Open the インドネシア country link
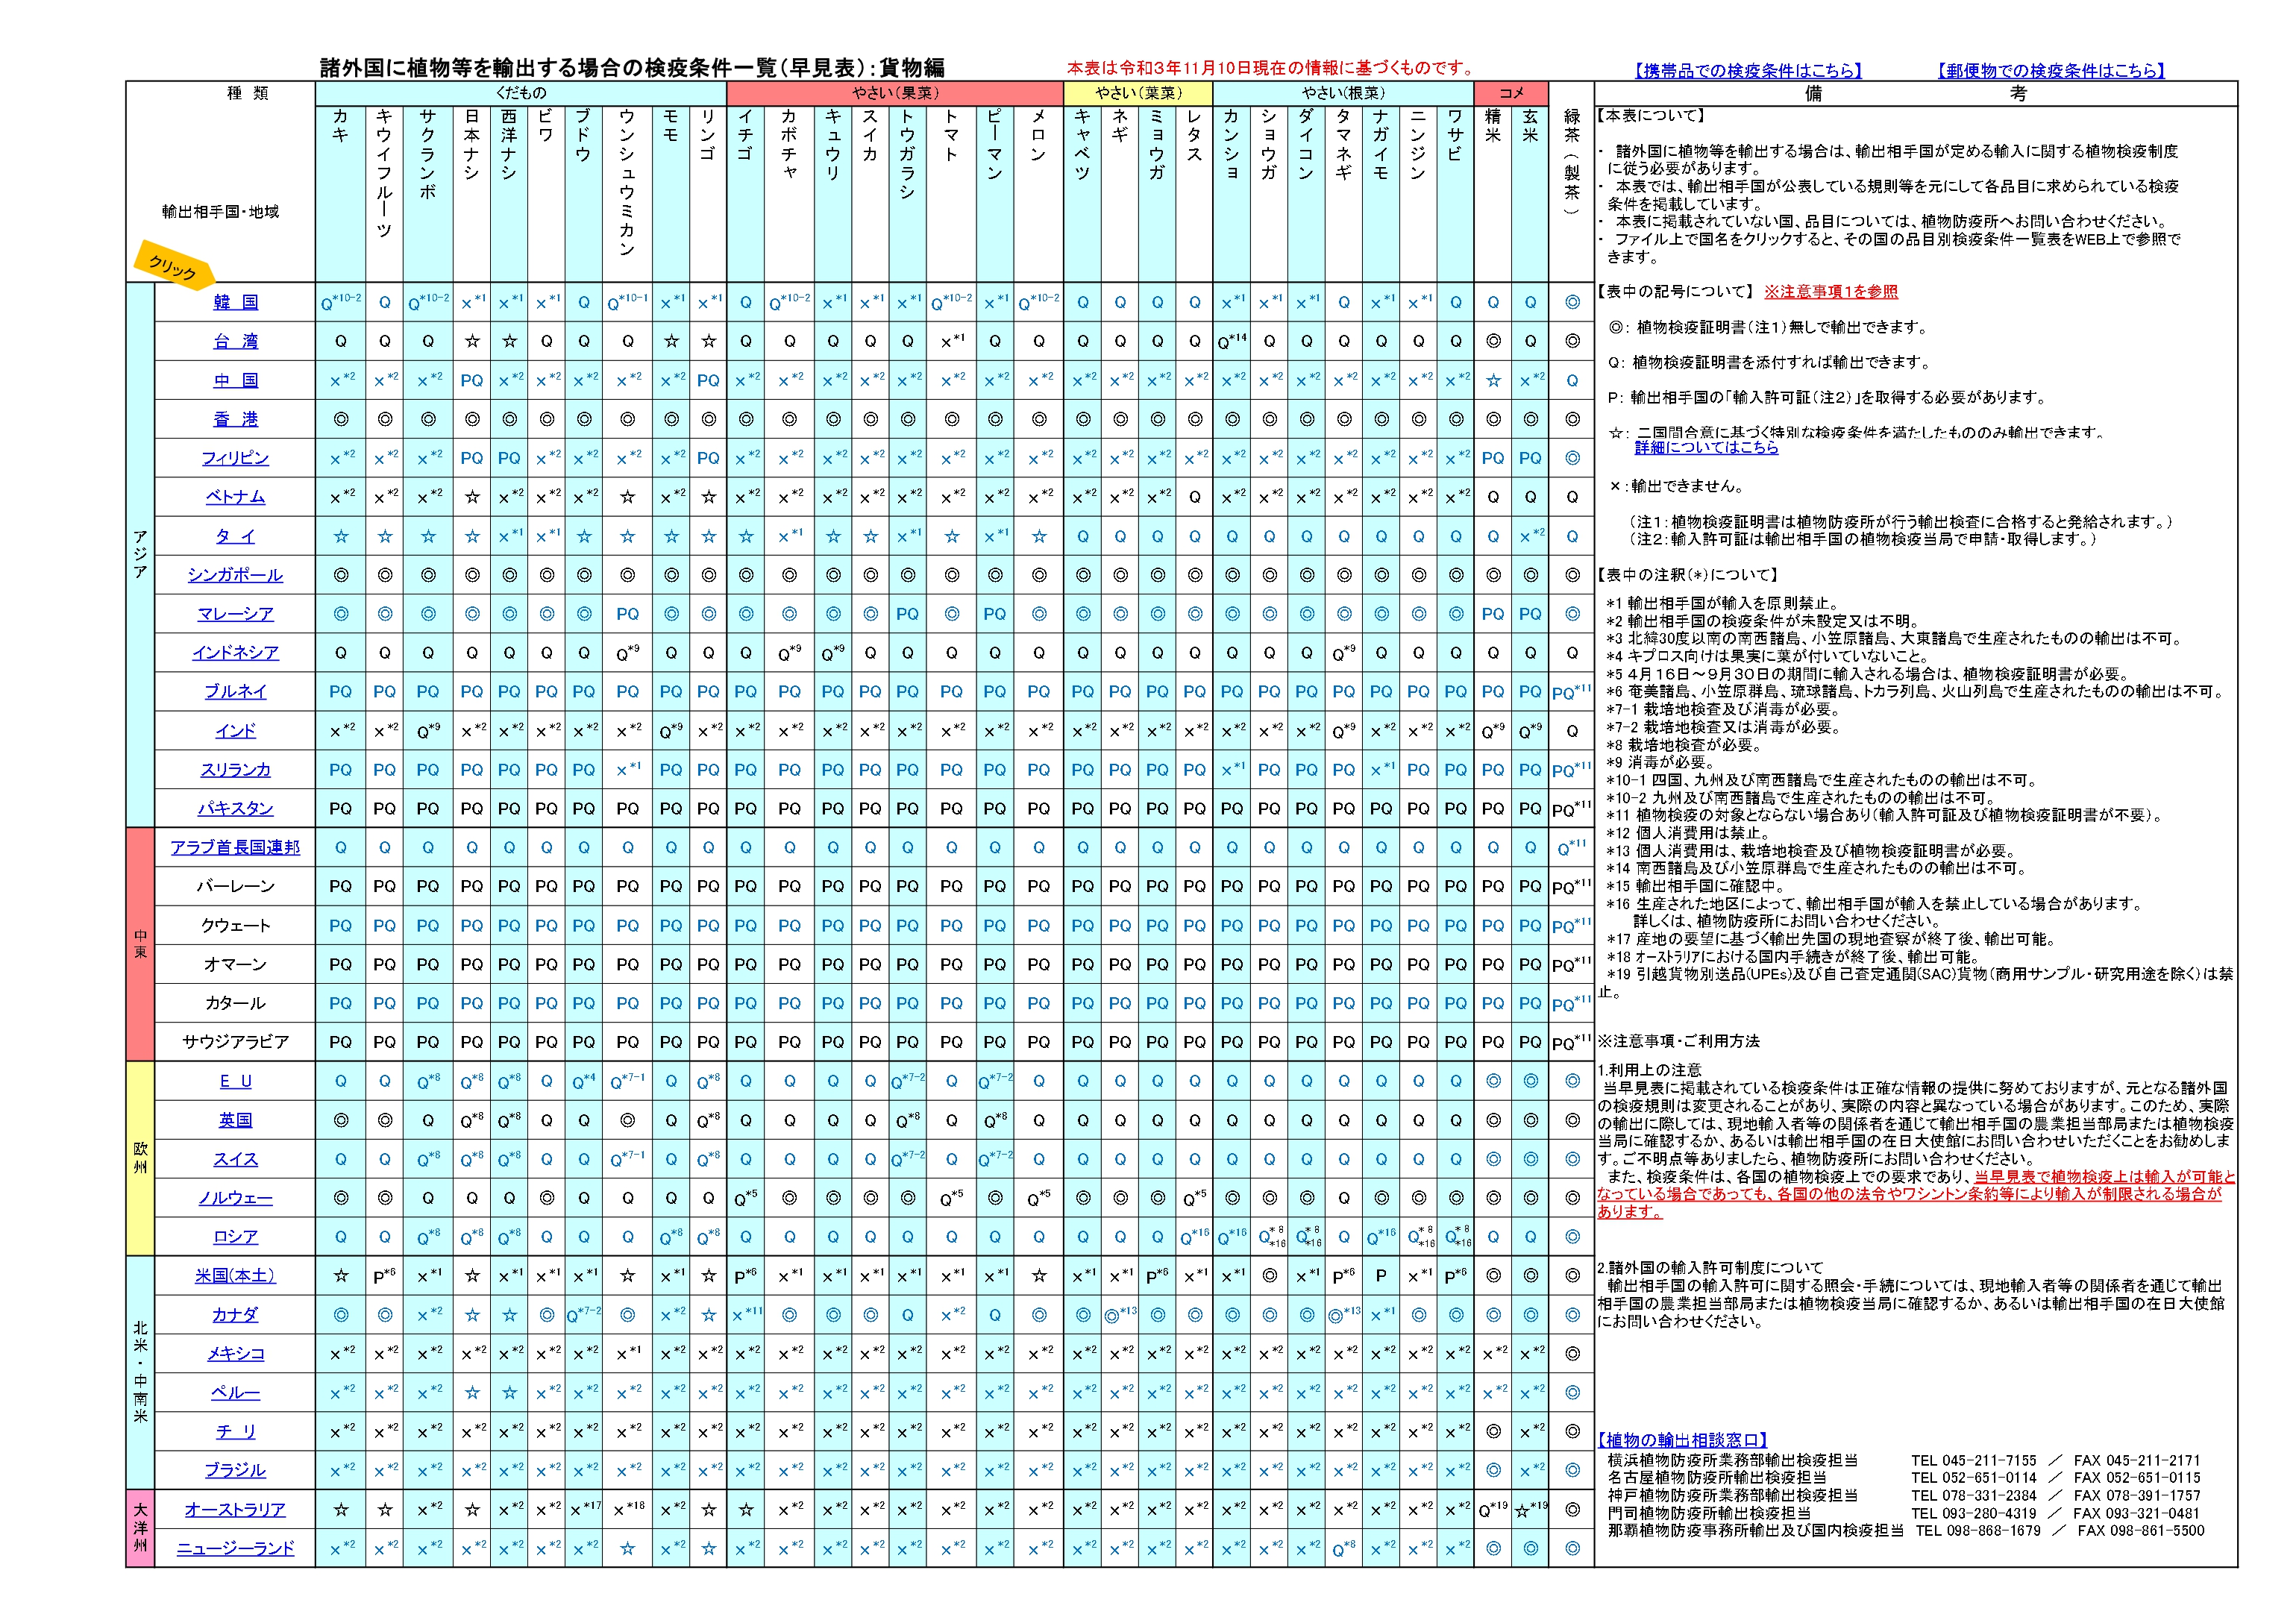The image size is (2296, 1623). pos(235,653)
